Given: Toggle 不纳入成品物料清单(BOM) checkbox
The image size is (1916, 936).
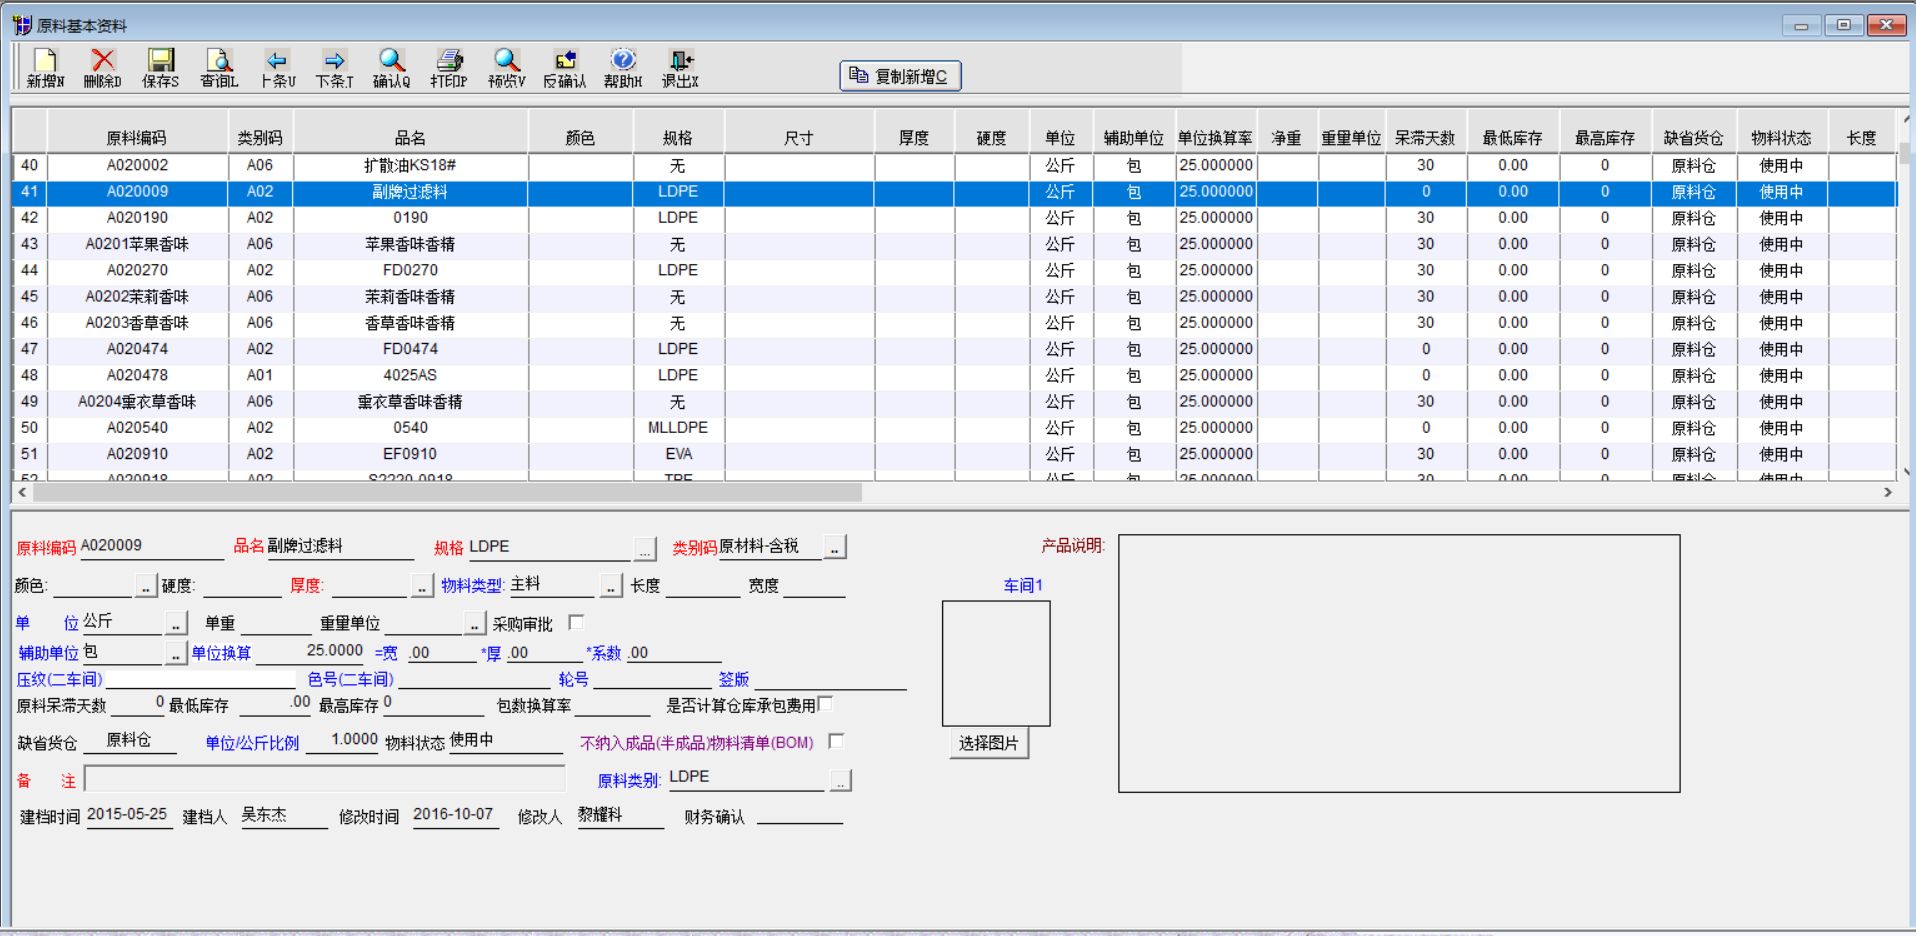Looking at the screenshot, I should tap(836, 741).
